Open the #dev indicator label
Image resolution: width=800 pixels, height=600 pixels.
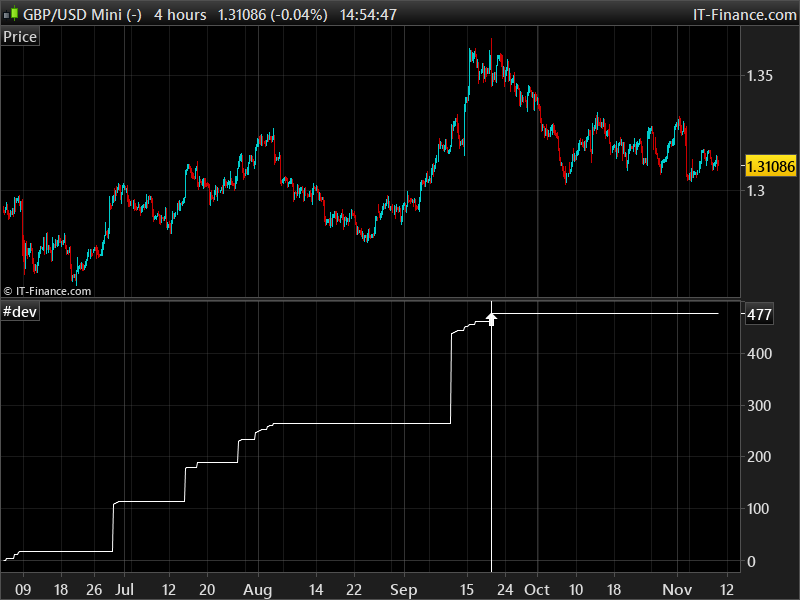tap(20, 312)
